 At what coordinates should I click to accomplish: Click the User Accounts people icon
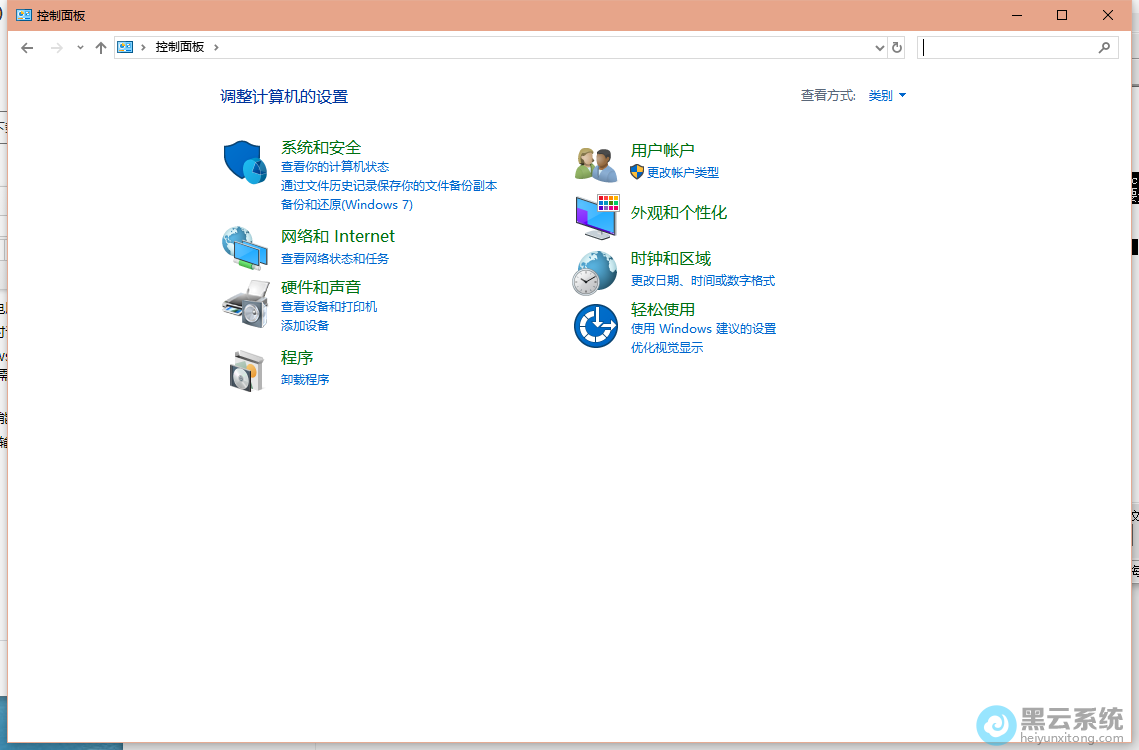click(x=597, y=163)
